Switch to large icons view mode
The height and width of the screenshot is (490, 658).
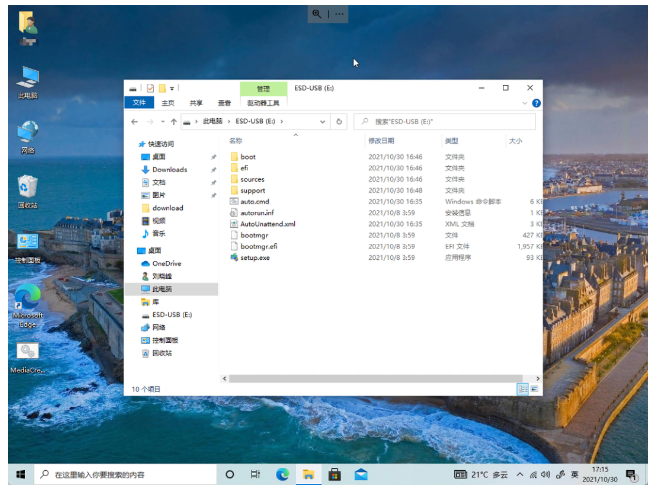tap(534, 388)
